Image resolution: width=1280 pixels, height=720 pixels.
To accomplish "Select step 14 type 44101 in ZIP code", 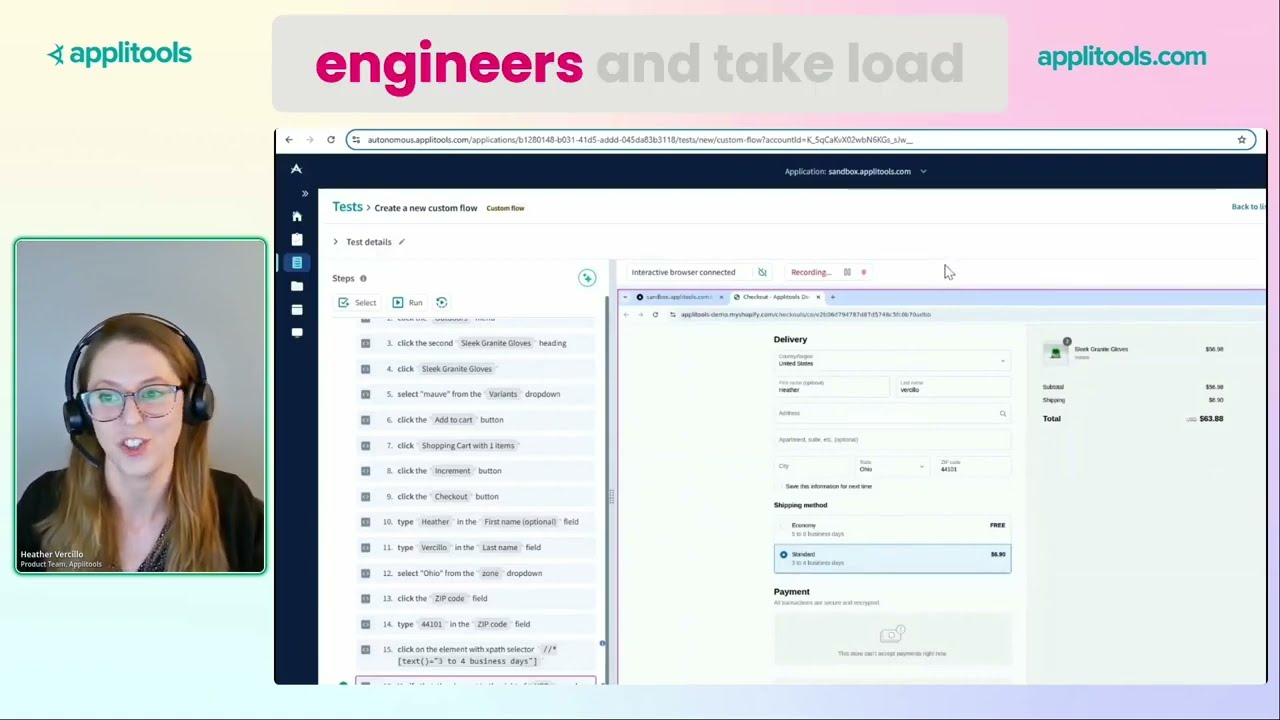I will pyautogui.click(x=476, y=624).
